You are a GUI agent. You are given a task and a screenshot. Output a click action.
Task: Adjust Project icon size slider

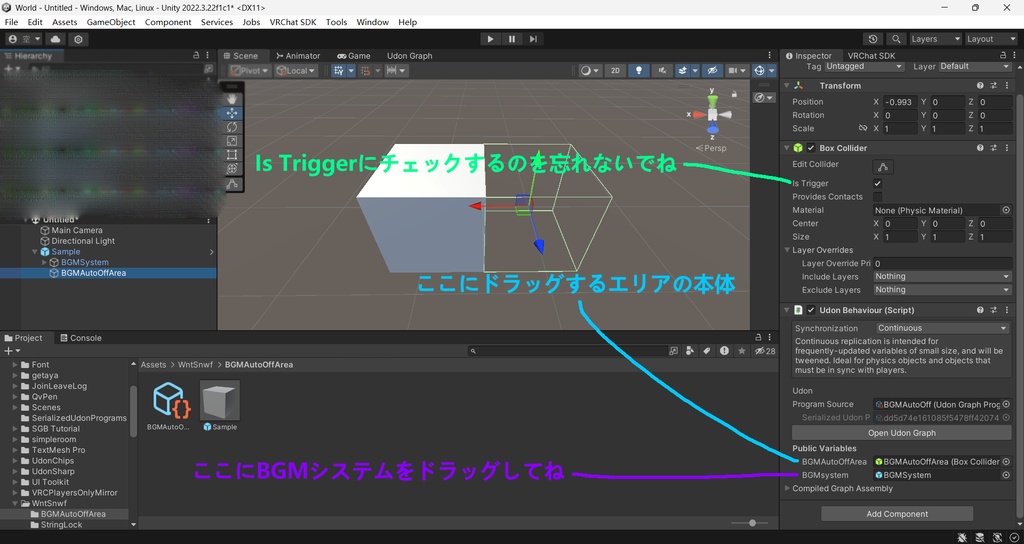[x=750, y=523]
